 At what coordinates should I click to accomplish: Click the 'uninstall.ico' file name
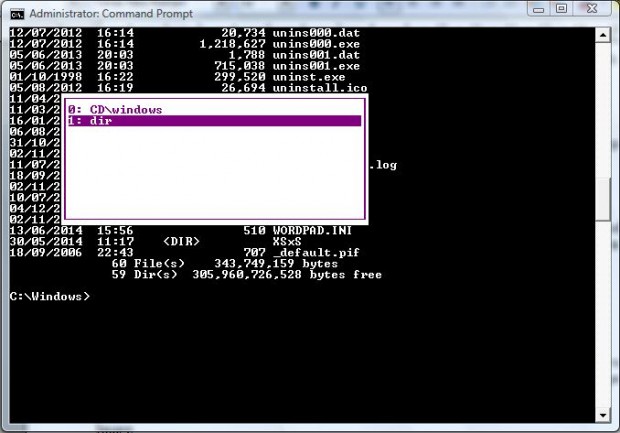(x=320, y=88)
